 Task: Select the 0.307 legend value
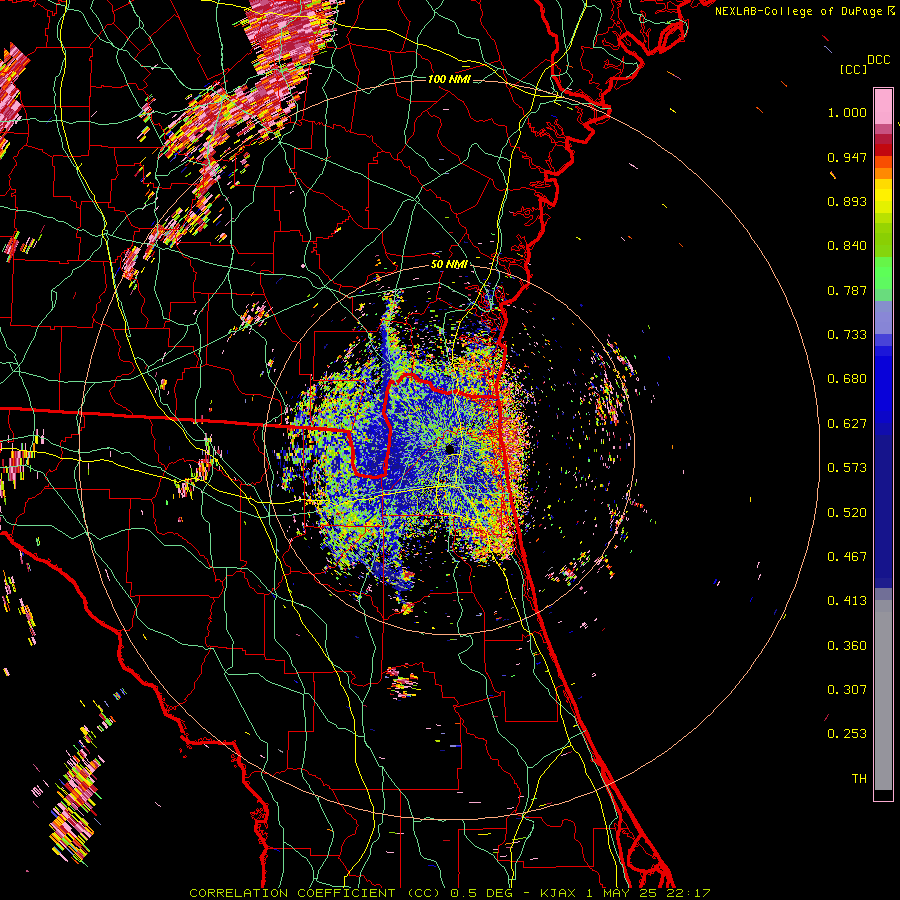tap(847, 689)
